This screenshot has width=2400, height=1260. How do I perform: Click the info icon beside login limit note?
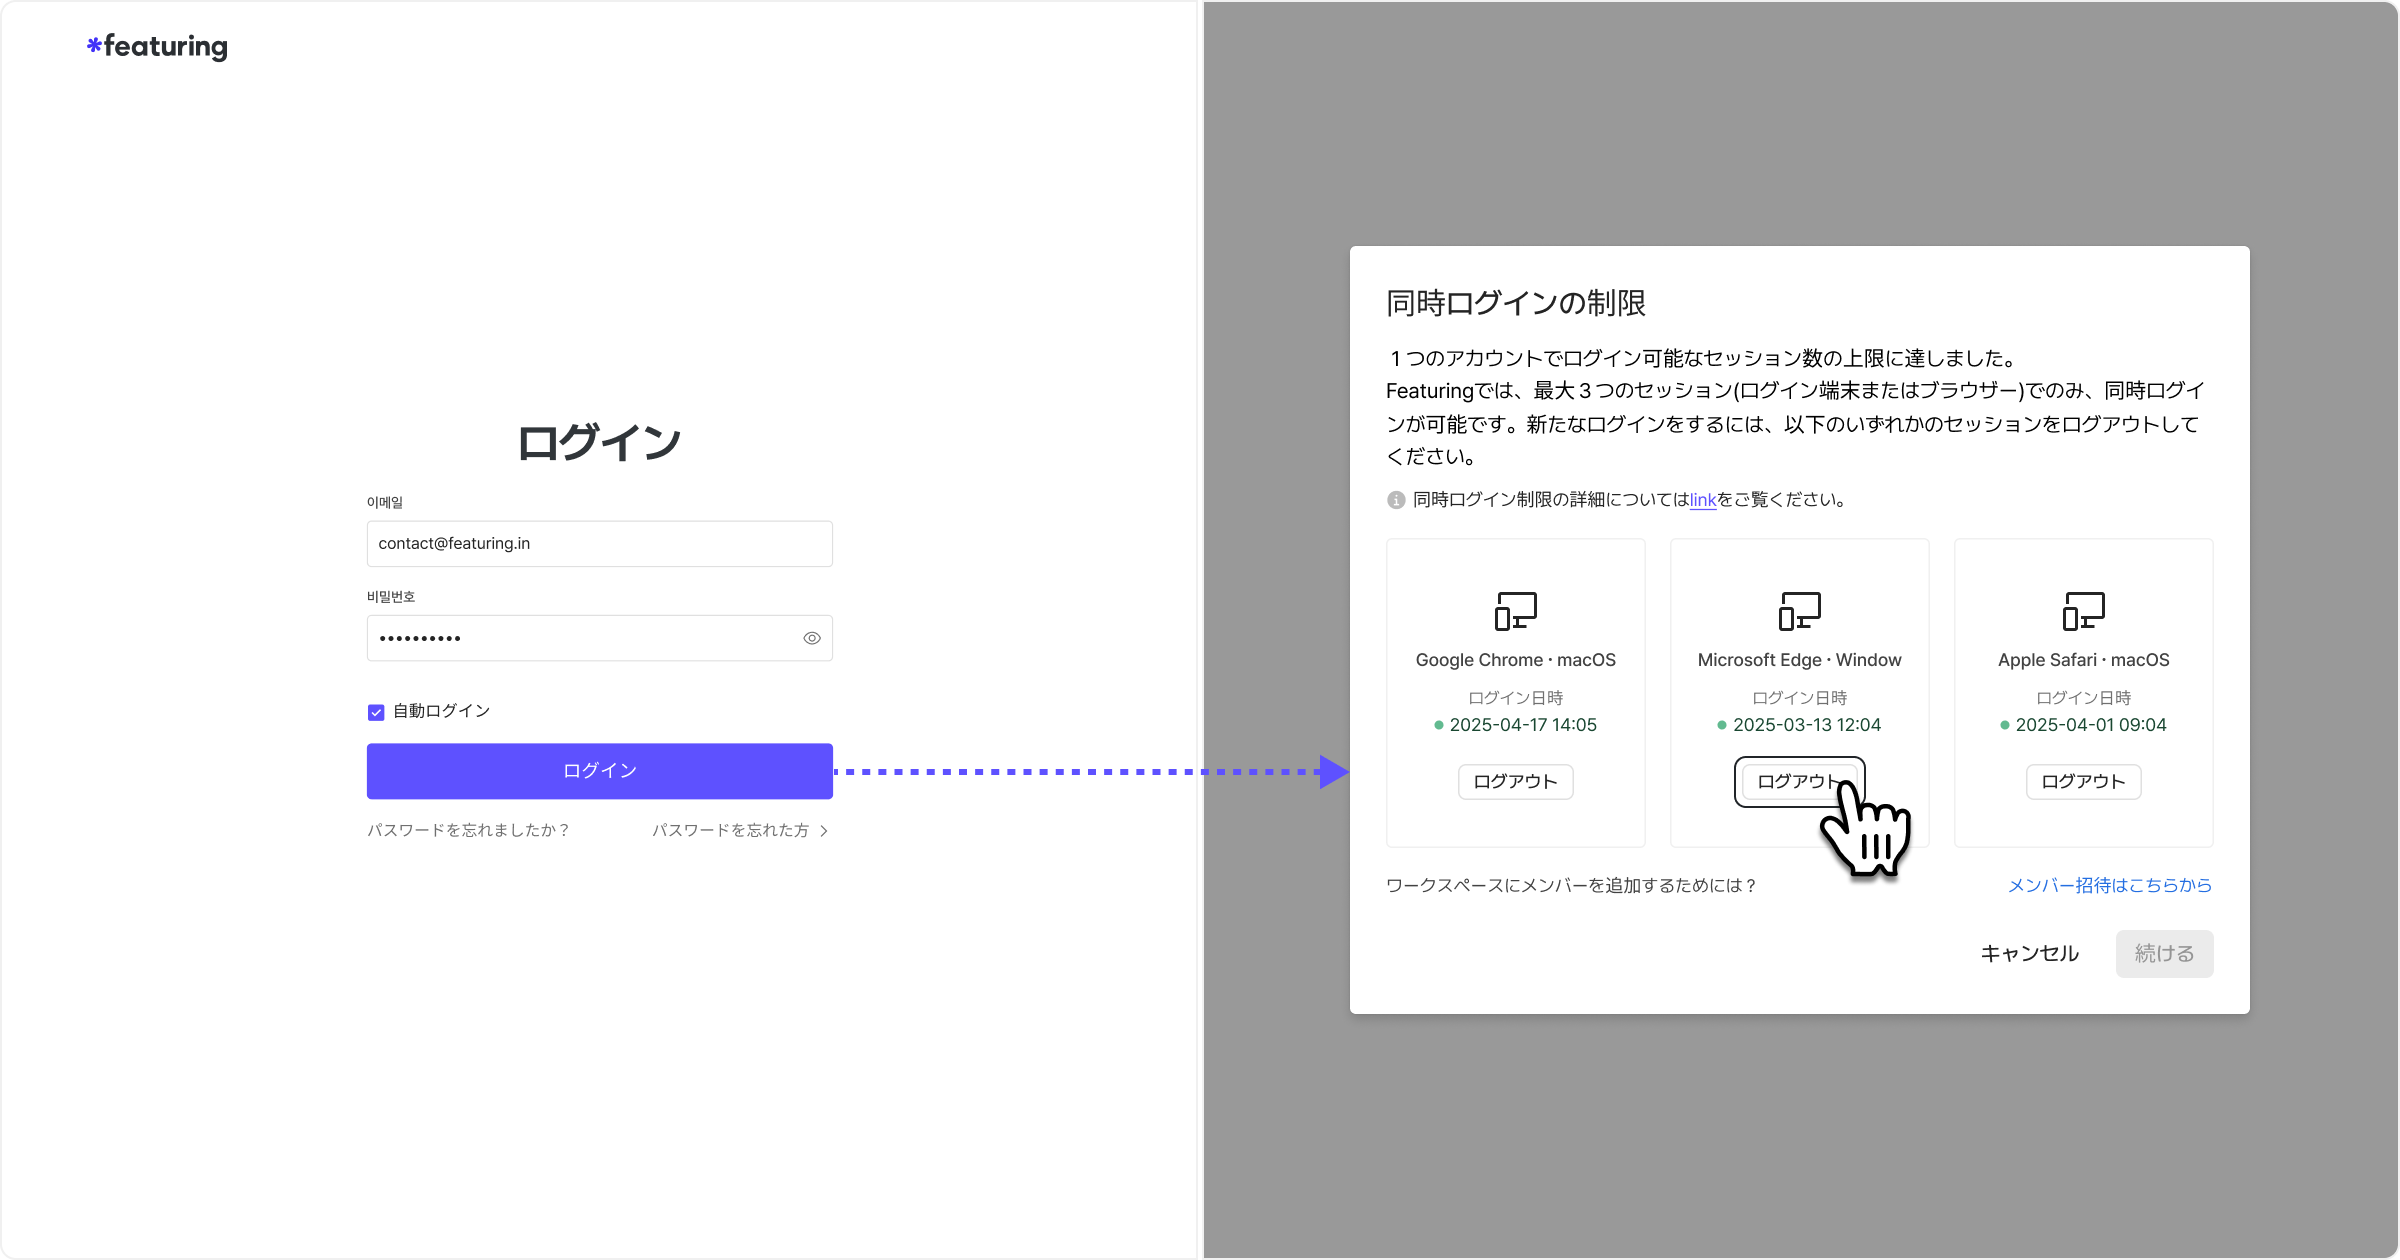click(1396, 500)
